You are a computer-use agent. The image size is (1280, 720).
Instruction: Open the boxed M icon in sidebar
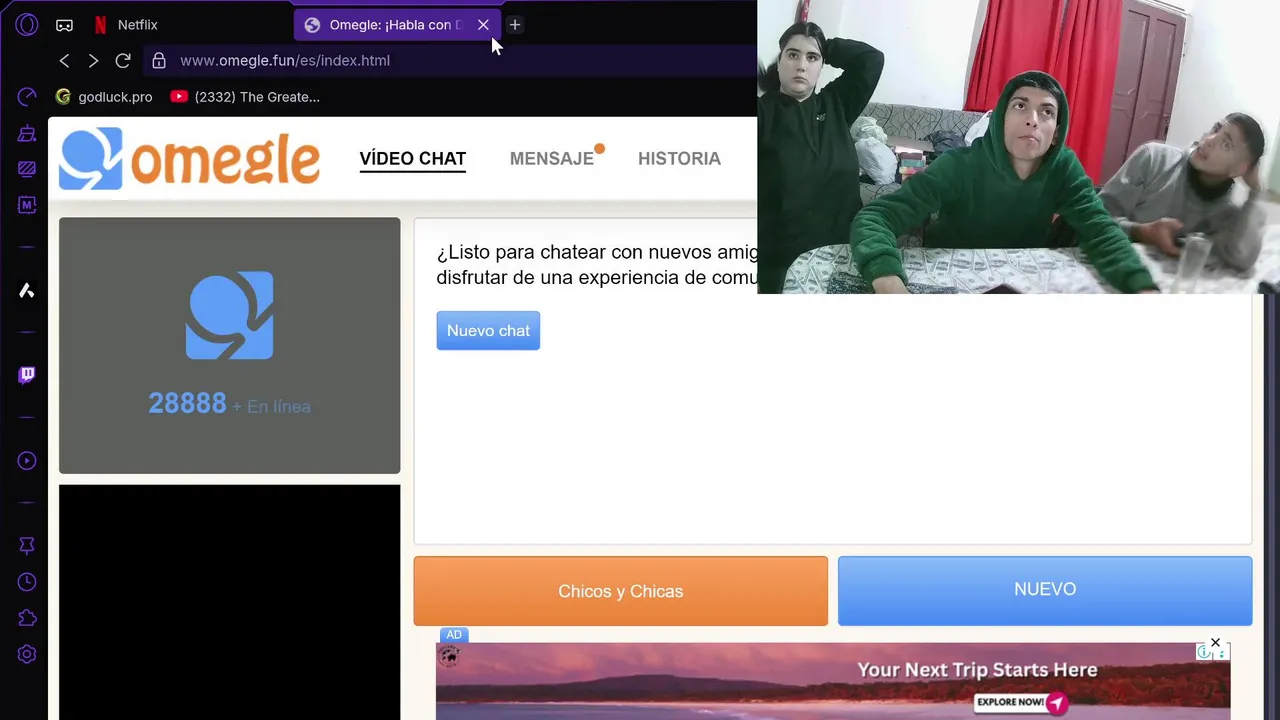tap(27, 205)
